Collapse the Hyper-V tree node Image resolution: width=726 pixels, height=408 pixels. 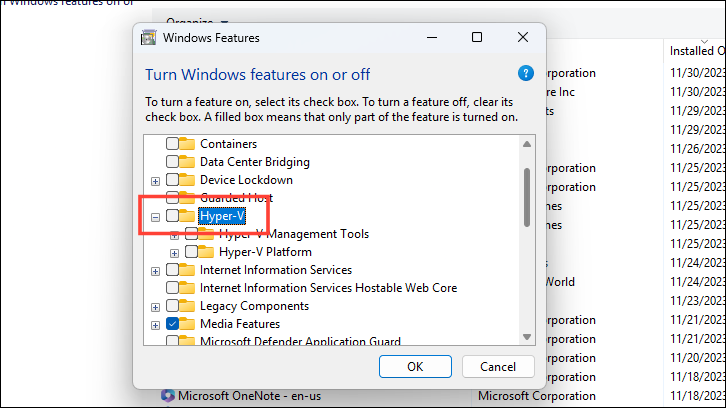[156, 217]
